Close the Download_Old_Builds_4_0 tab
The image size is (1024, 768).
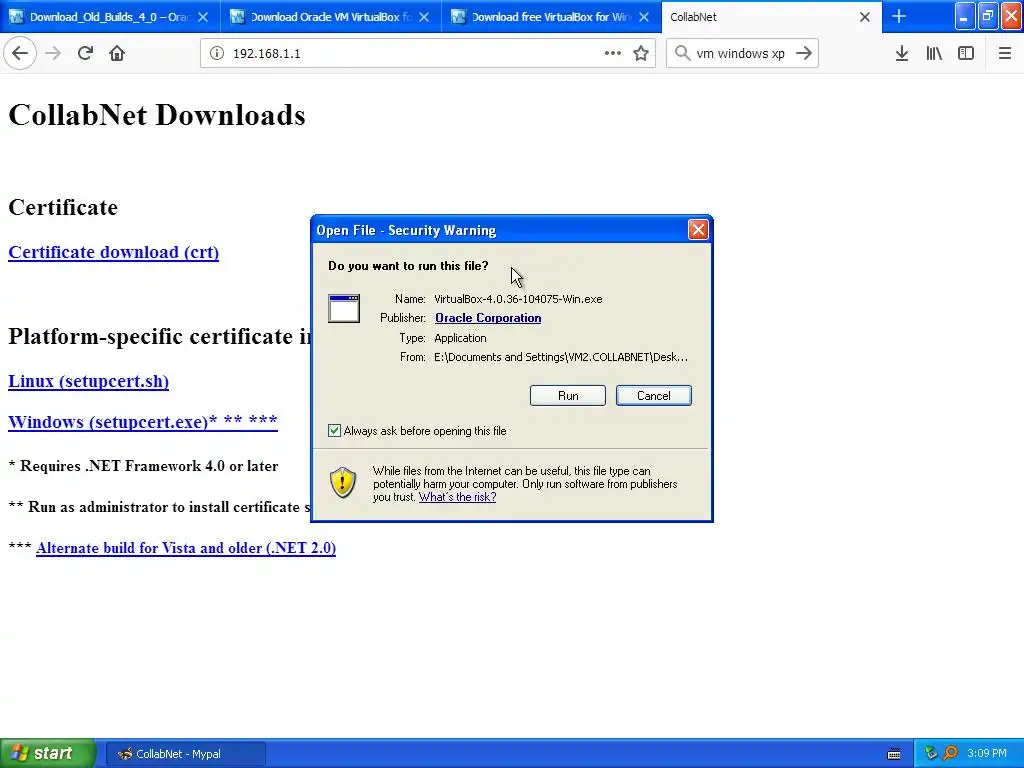pos(203,17)
